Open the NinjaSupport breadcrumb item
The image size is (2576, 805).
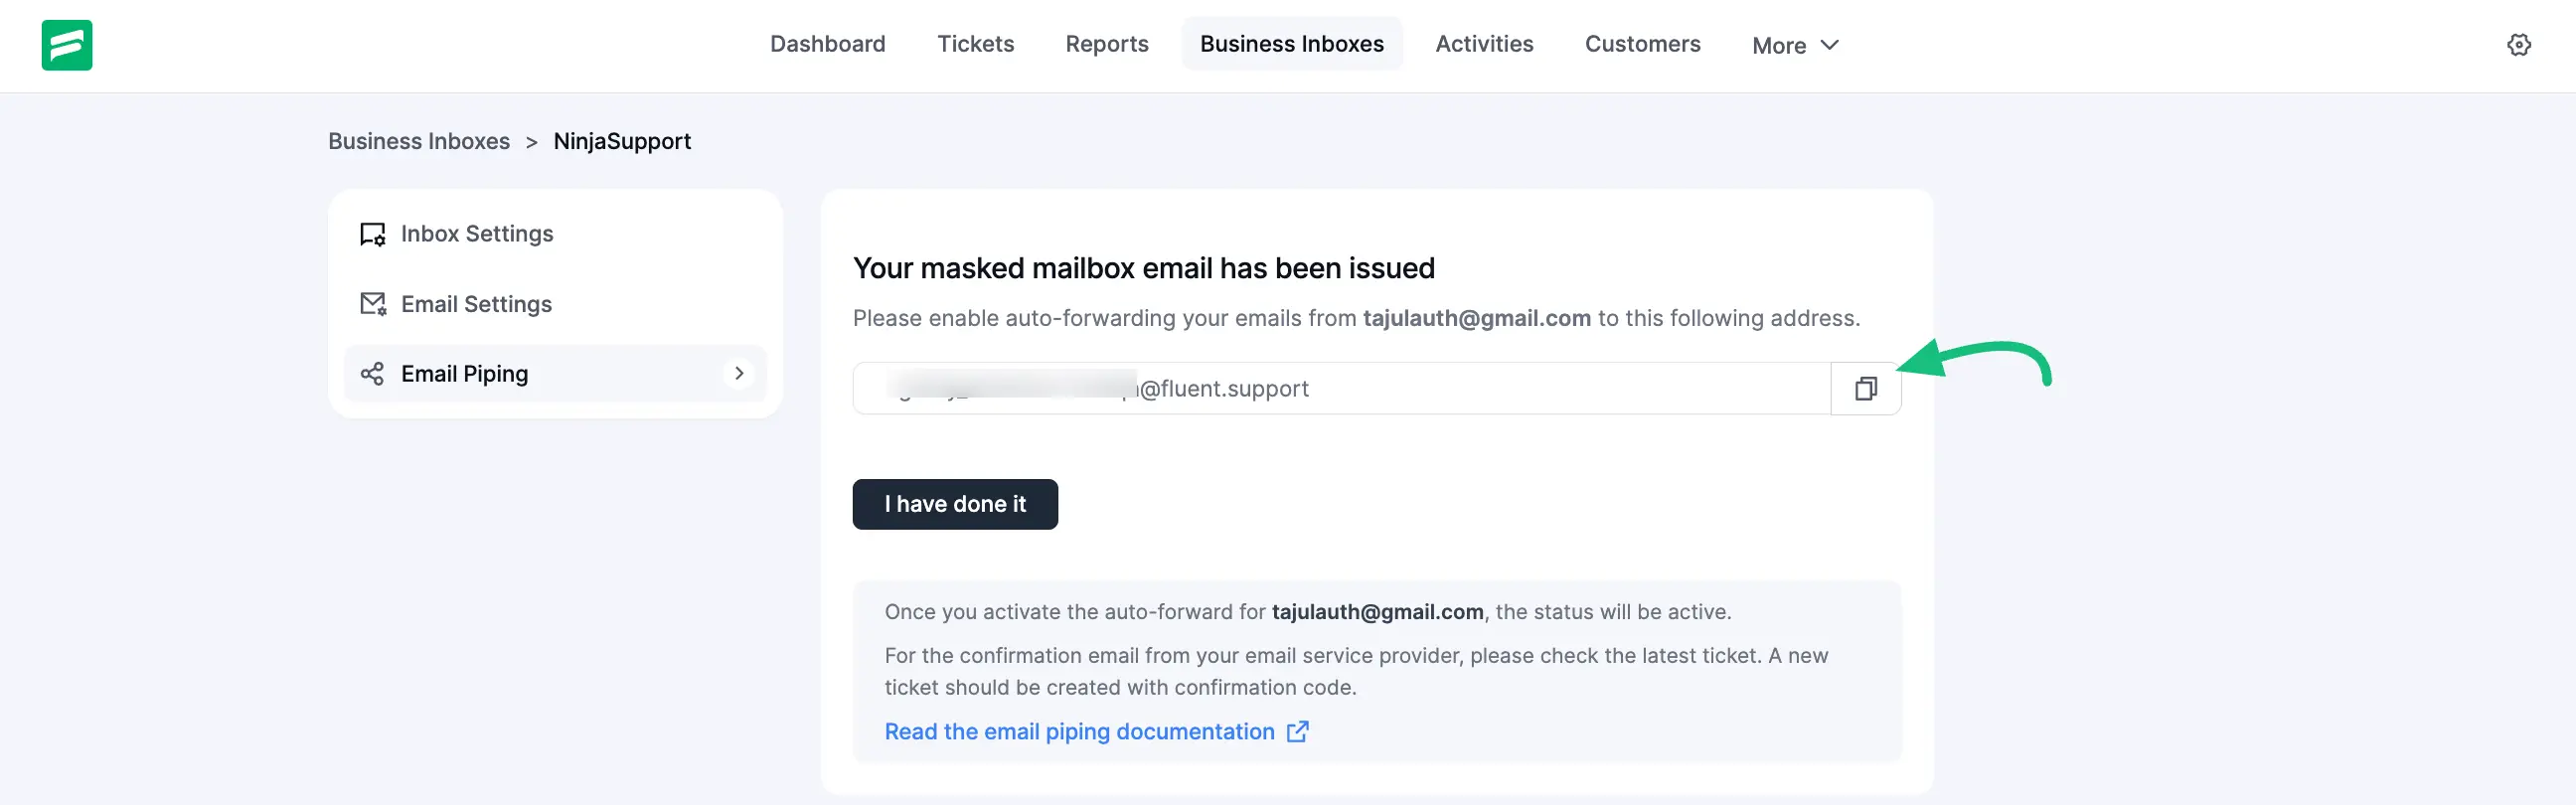(x=622, y=141)
